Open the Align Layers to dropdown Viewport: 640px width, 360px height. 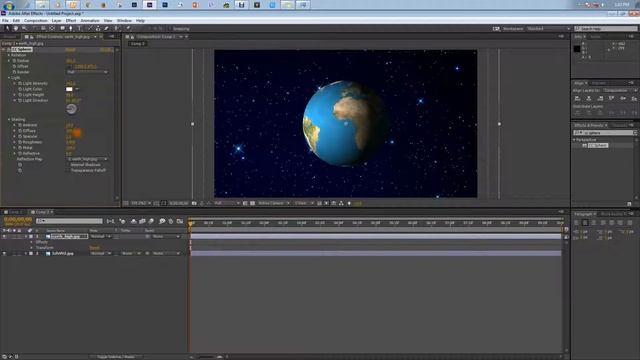click(620, 90)
